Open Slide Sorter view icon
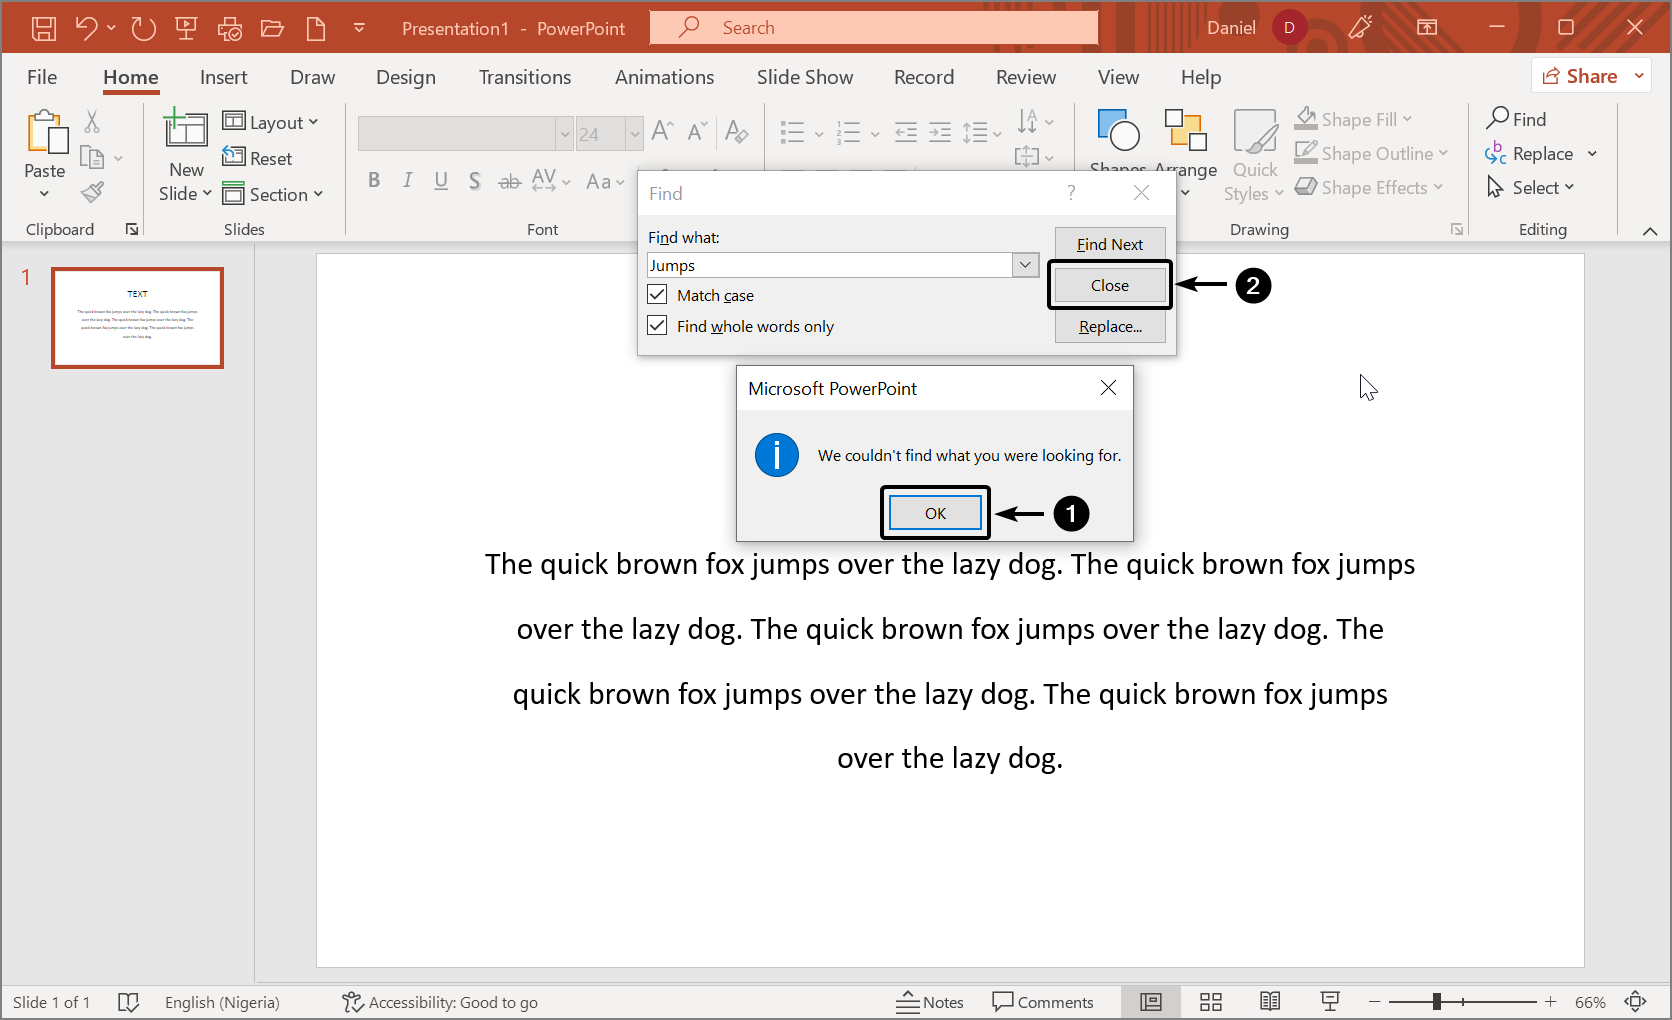The image size is (1672, 1020). pyautogui.click(x=1211, y=1002)
